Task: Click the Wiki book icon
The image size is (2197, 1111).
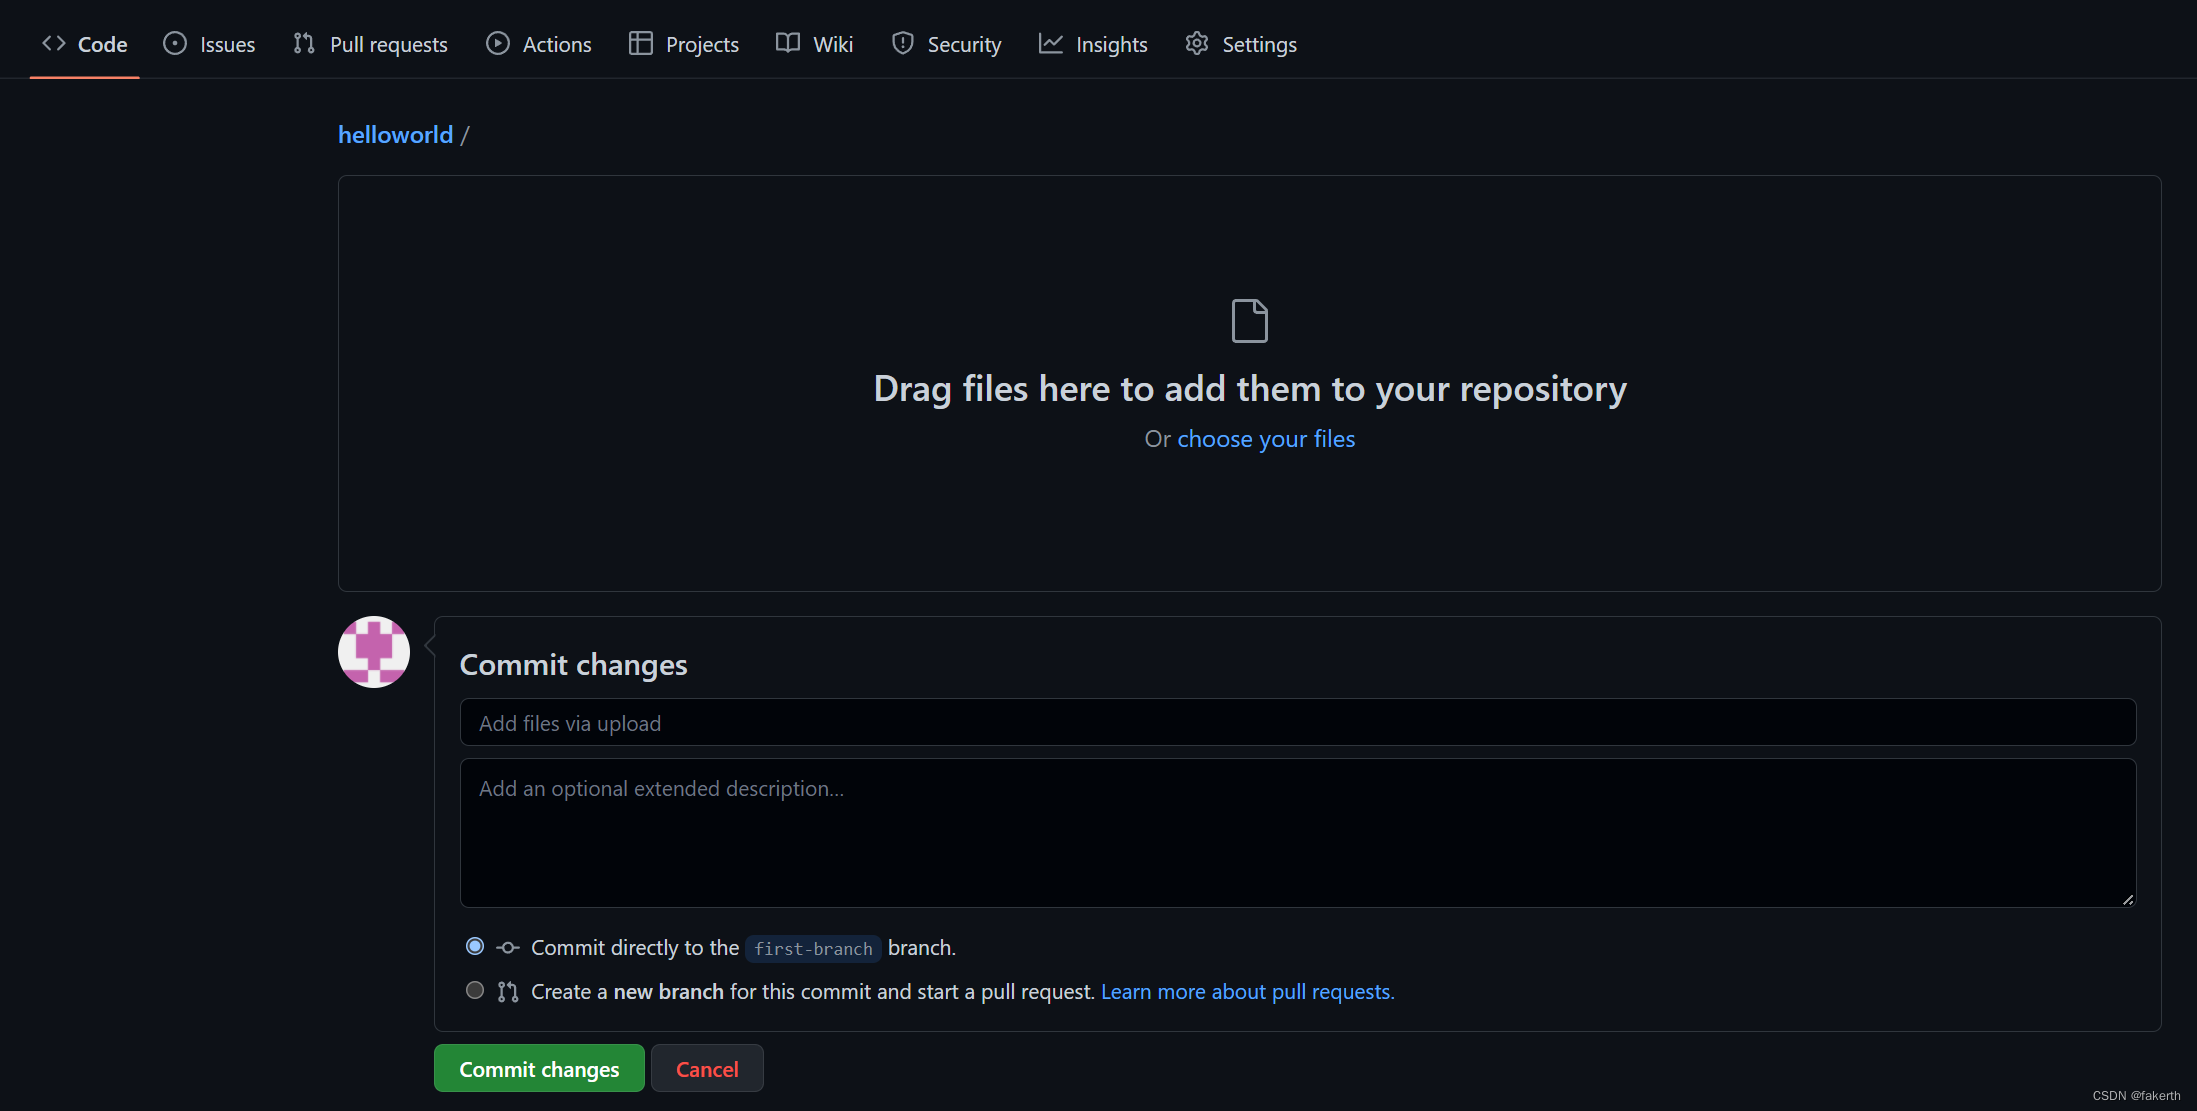Action: (788, 43)
